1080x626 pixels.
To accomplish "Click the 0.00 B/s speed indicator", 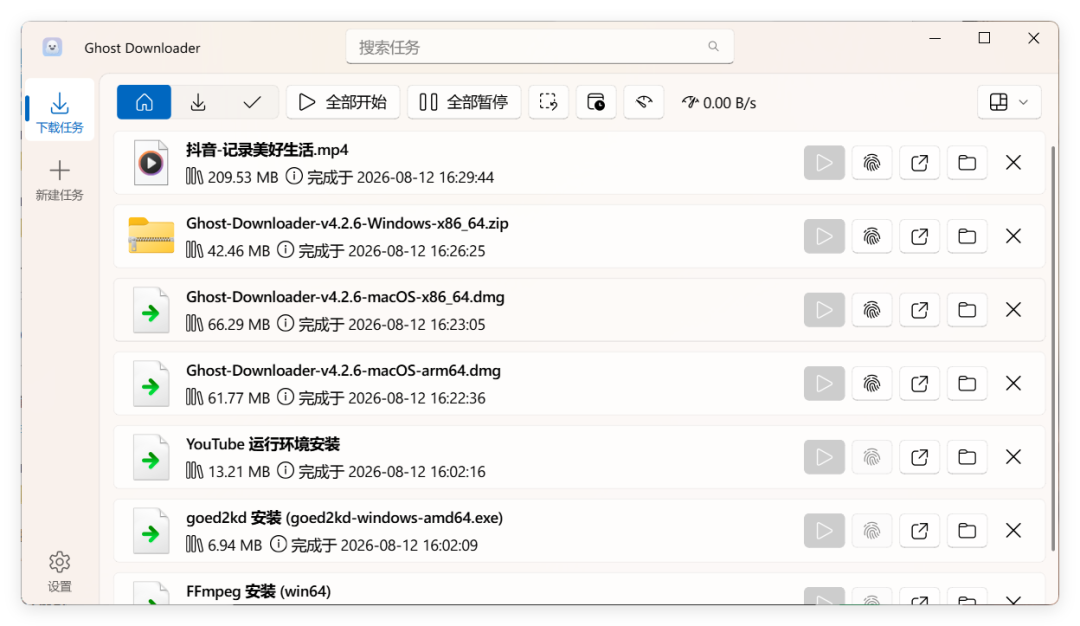I will pyautogui.click(x=719, y=103).
